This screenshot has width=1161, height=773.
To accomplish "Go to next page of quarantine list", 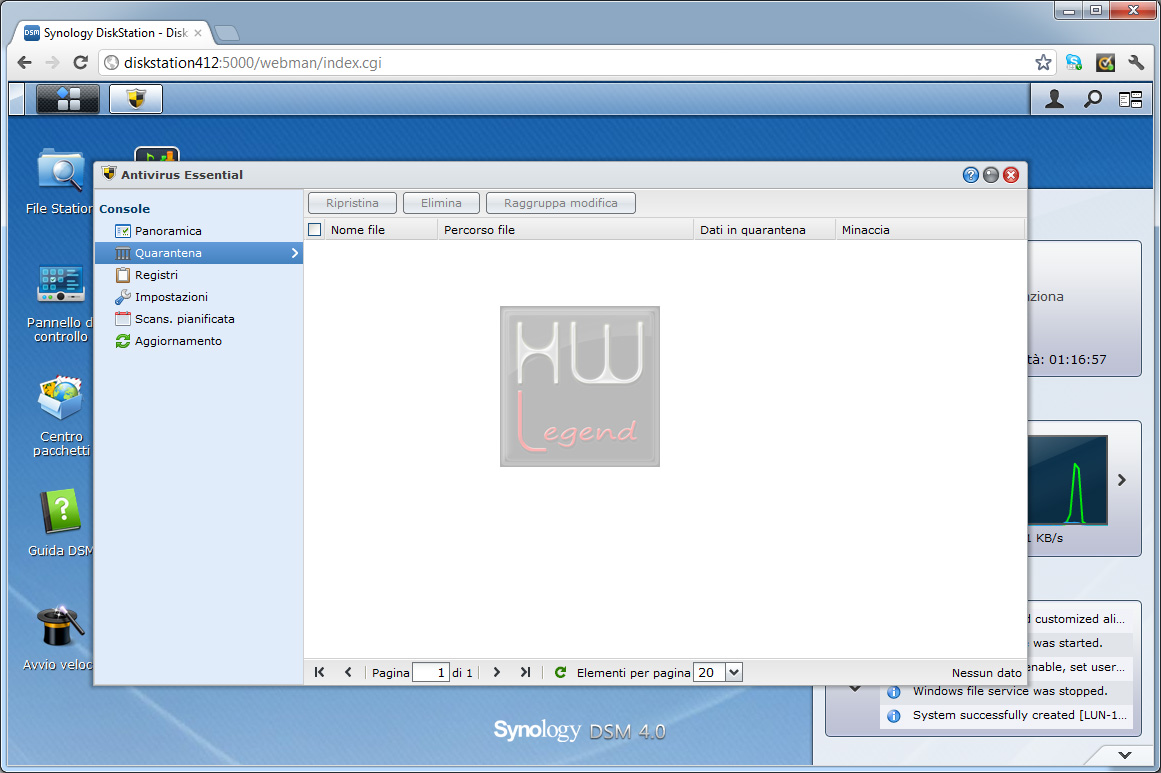I will point(497,672).
